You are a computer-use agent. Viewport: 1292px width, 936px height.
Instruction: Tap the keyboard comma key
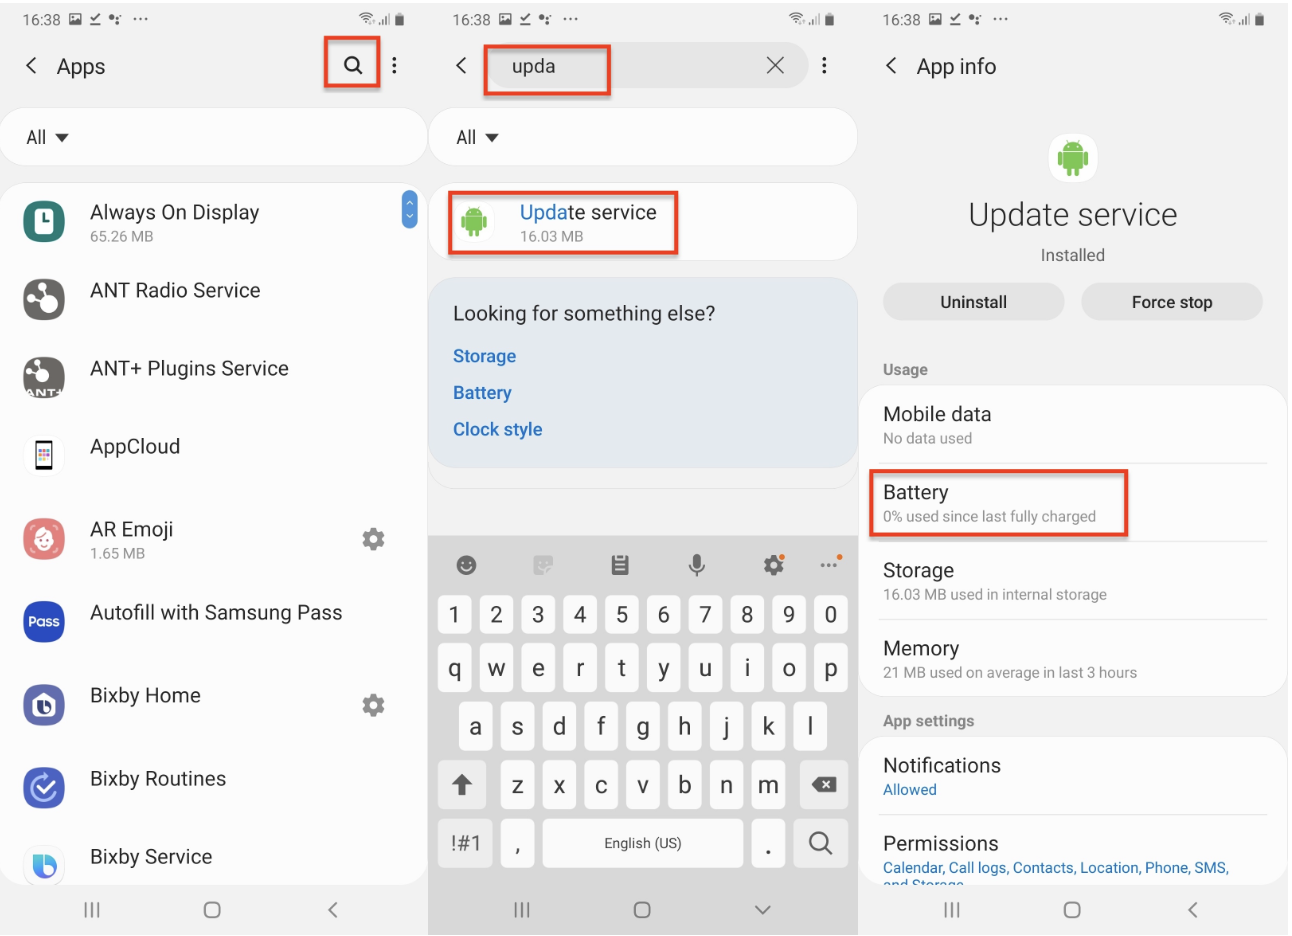point(517,843)
